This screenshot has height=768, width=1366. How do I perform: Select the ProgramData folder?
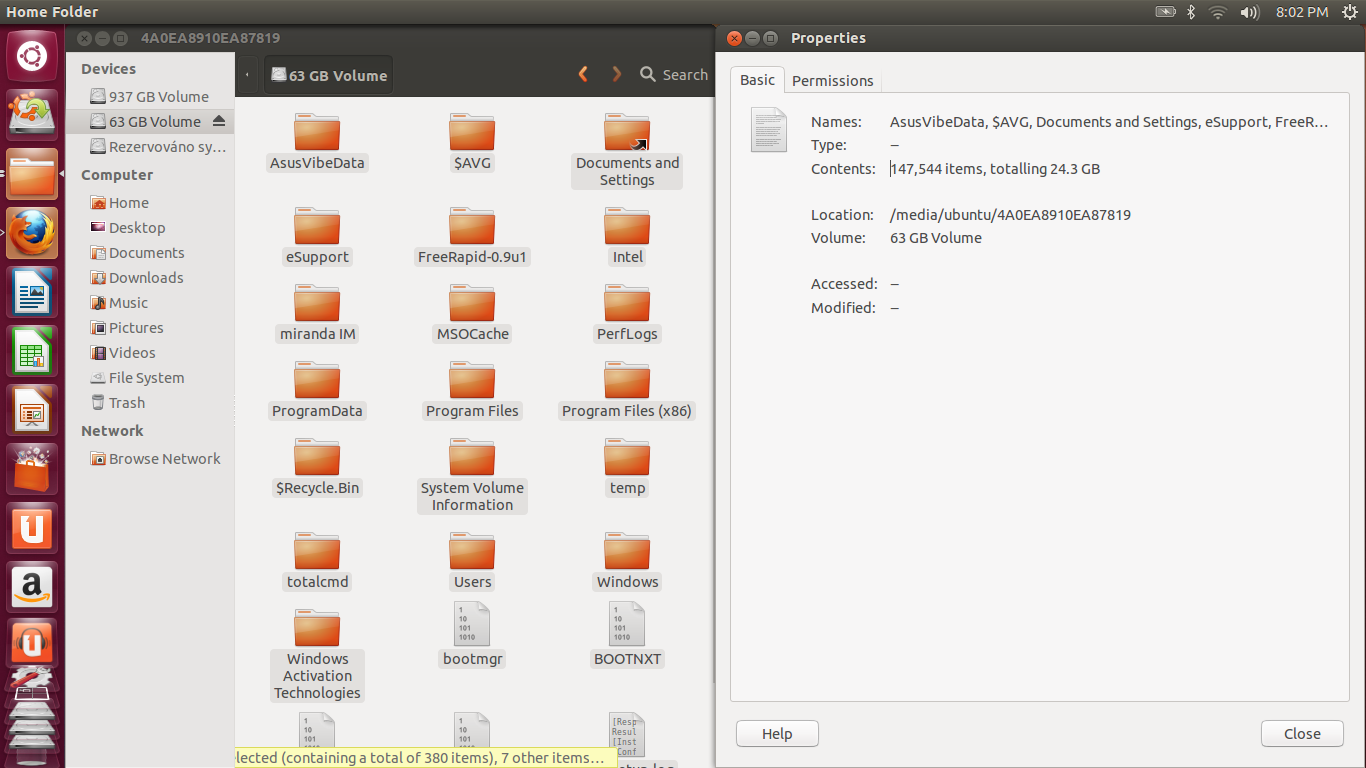pos(317,391)
